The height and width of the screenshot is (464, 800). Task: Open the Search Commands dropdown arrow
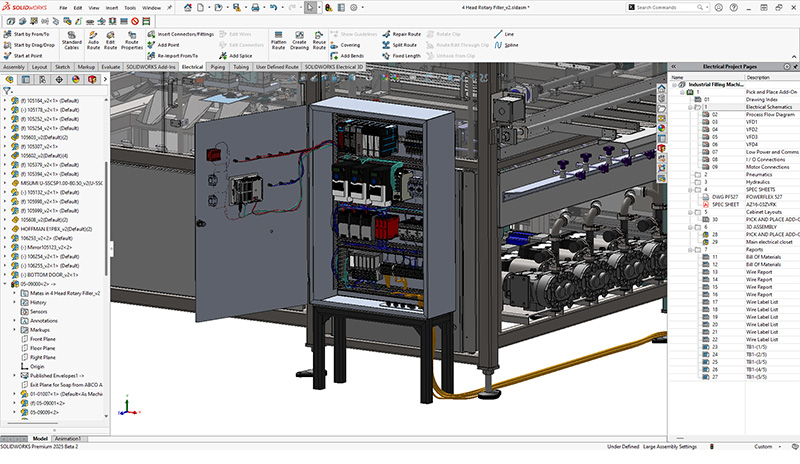click(x=707, y=8)
